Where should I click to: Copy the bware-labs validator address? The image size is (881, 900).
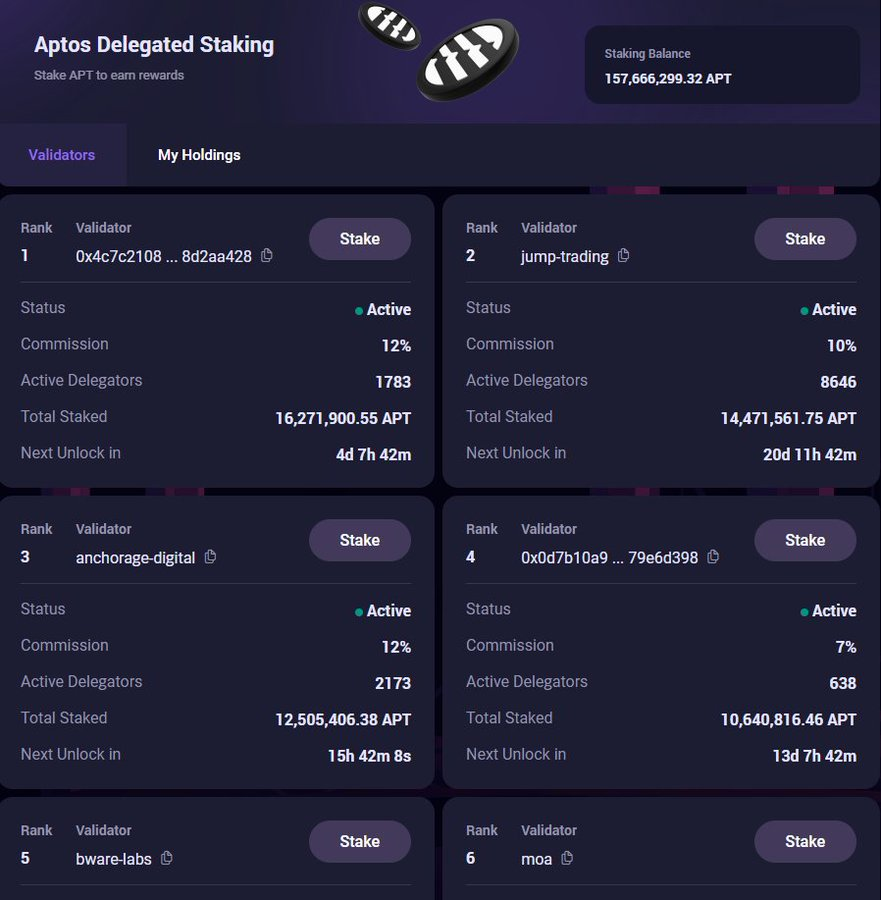coord(167,858)
